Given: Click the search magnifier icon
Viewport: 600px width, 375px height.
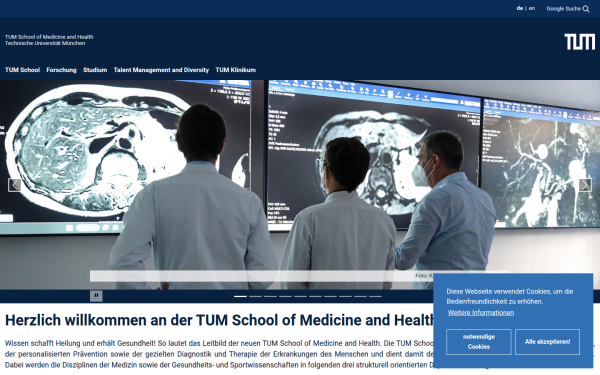Looking at the screenshot, I should click(586, 9).
